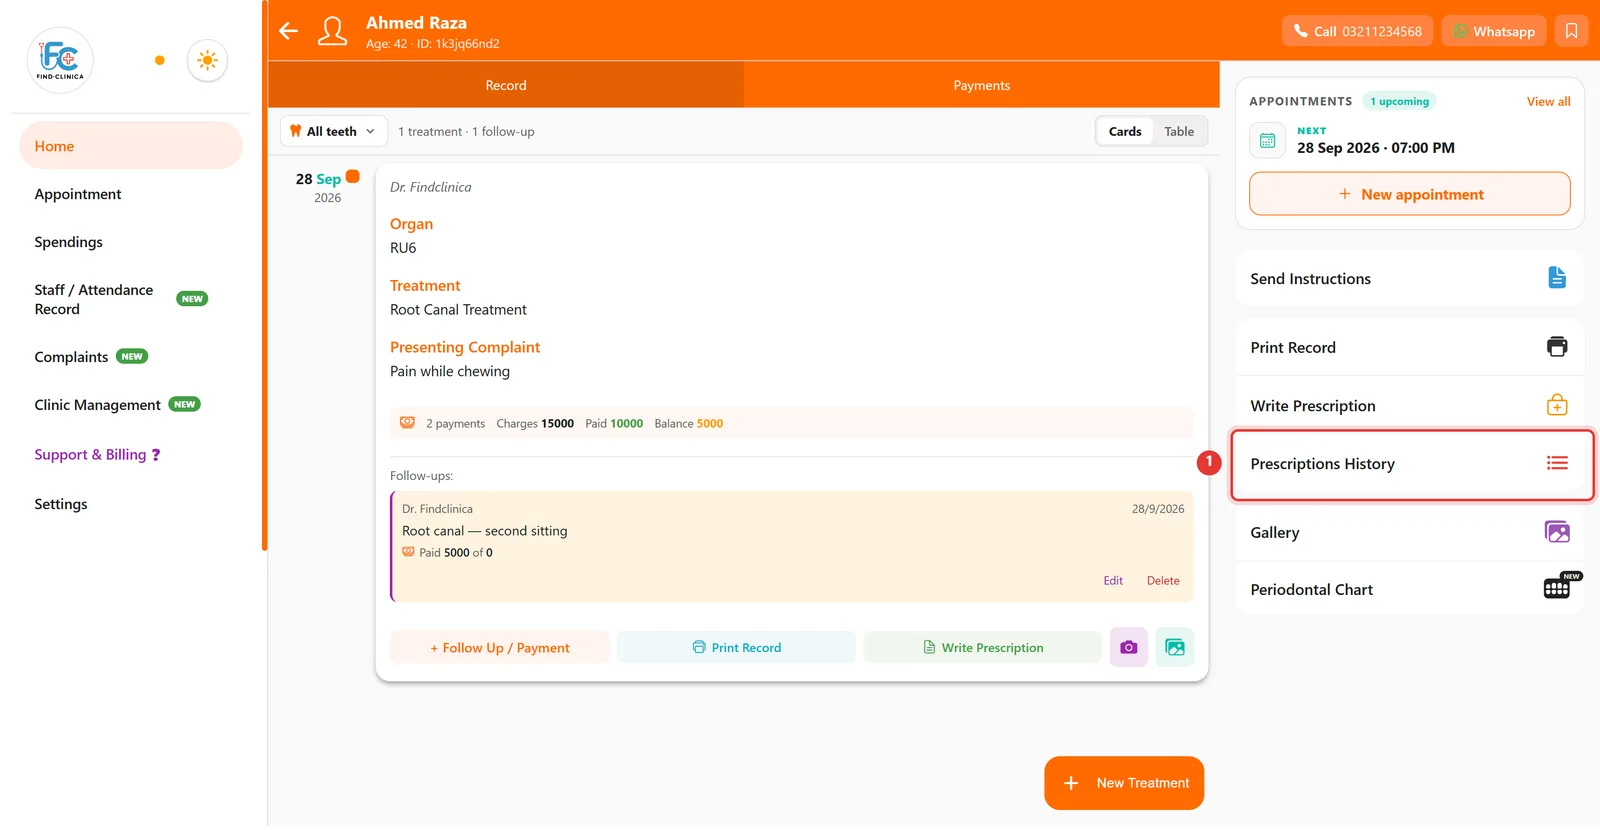The height and width of the screenshot is (830, 1600).
Task: Bookmark this patient with the bookmark icon
Action: (x=1571, y=31)
